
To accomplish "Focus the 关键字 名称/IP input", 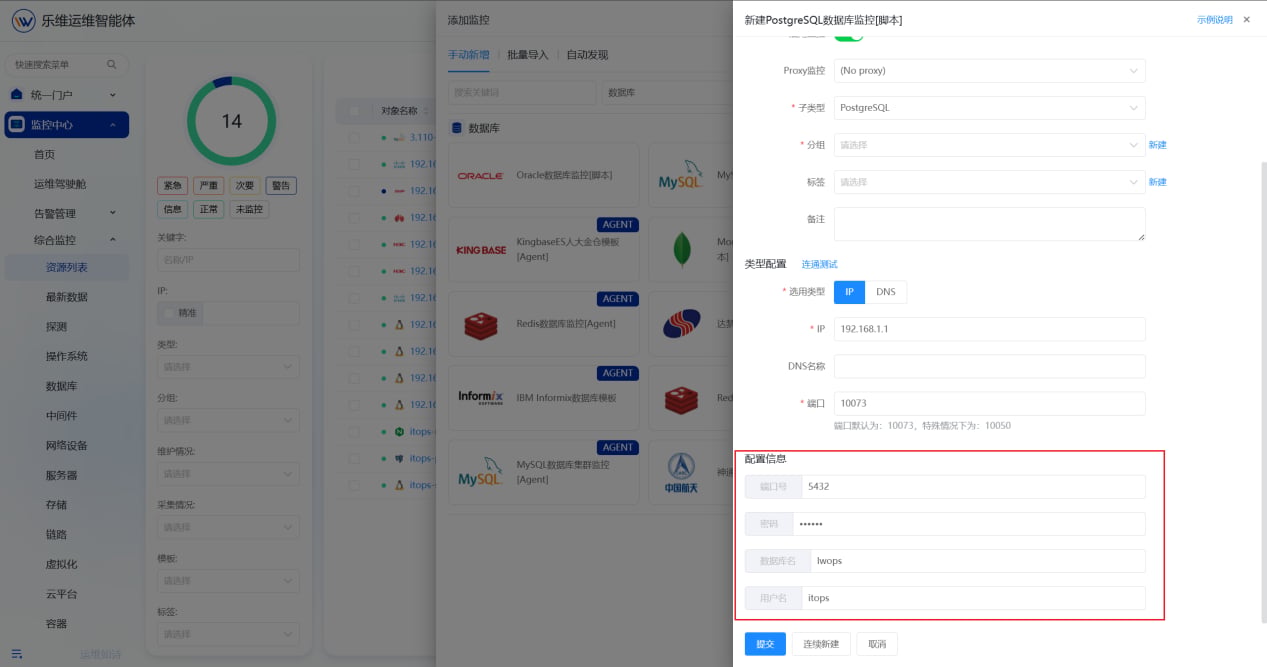I will [x=228, y=260].
